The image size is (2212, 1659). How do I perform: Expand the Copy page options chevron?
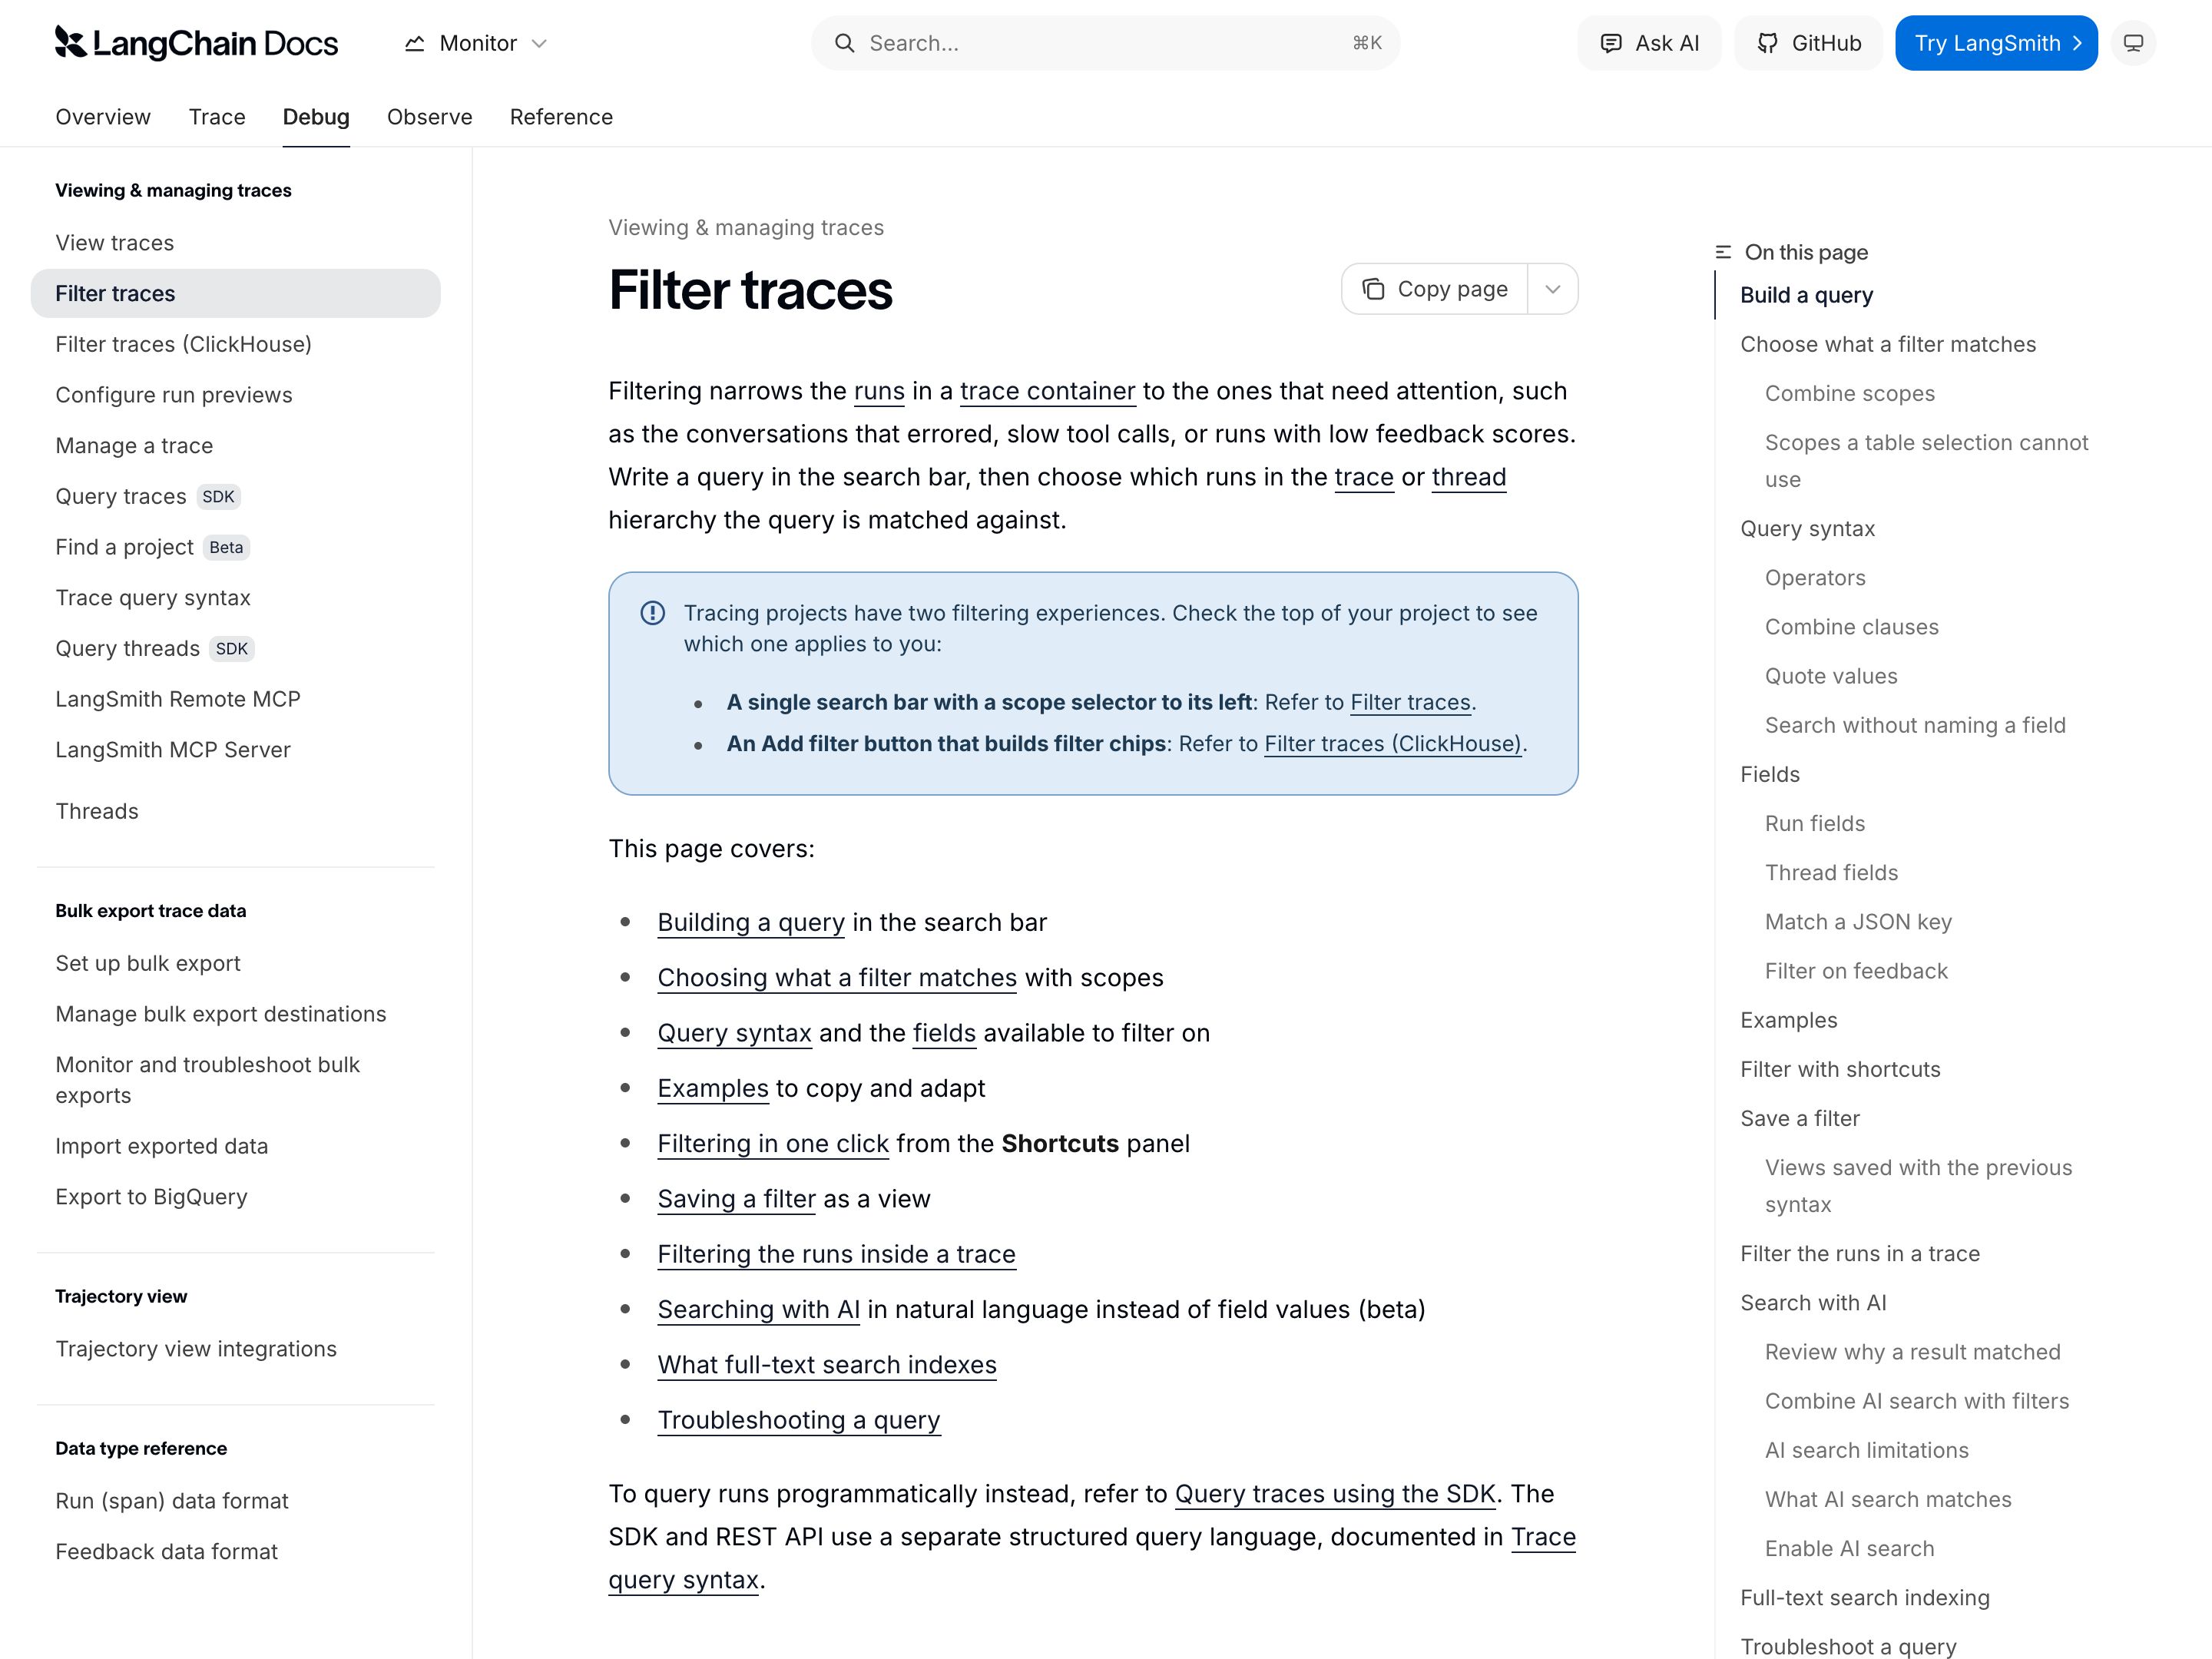pyautogui.click(x=1552, y=289)
